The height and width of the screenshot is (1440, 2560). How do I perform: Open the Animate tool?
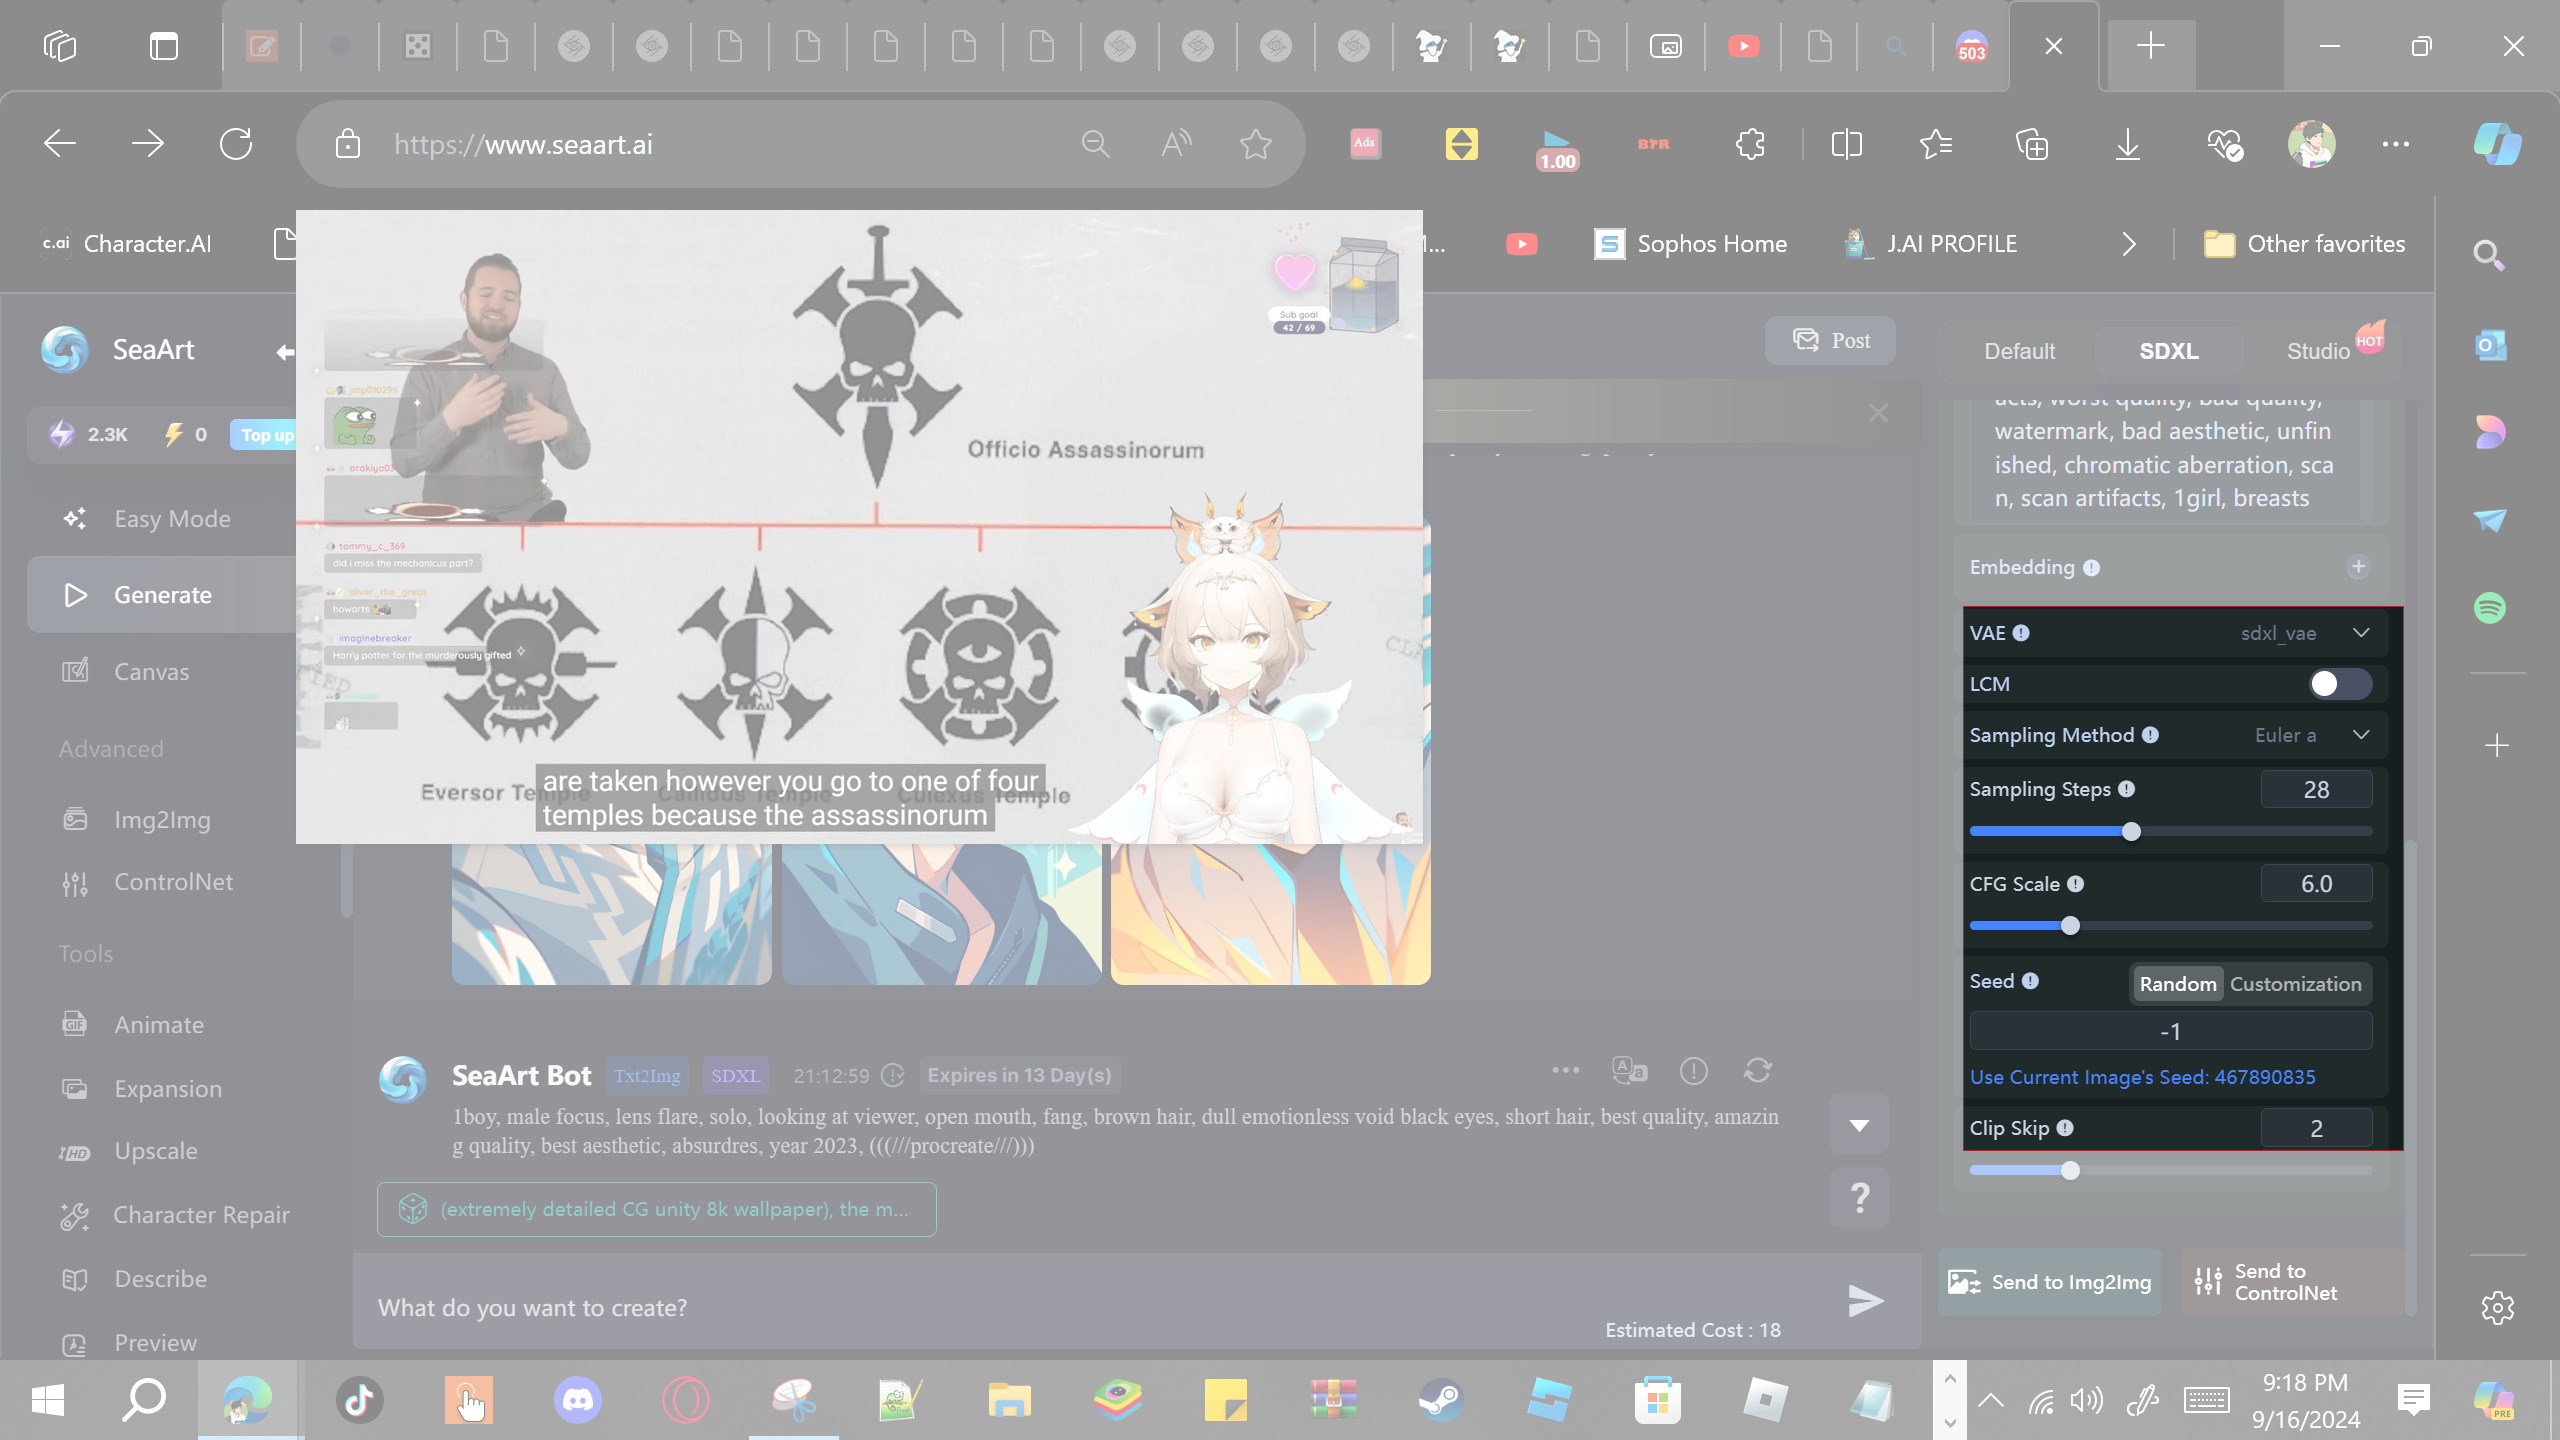point(158,1025)
